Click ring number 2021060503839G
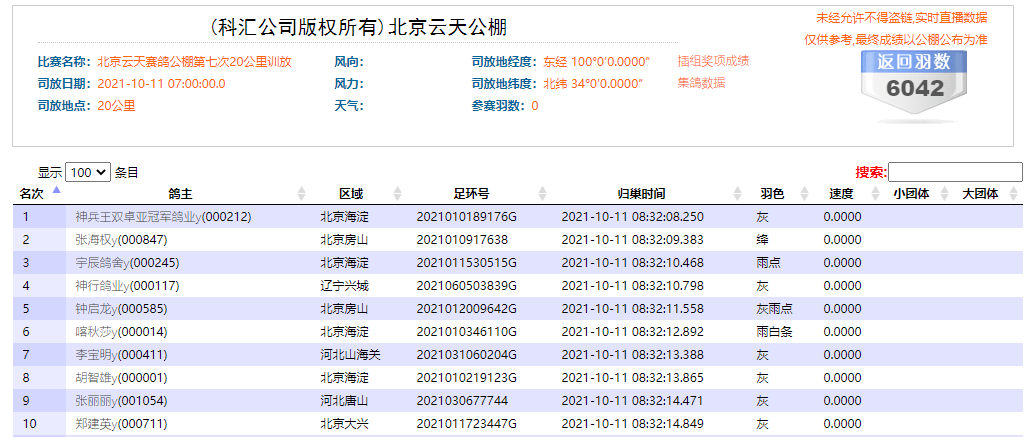 tap(467, 286)
